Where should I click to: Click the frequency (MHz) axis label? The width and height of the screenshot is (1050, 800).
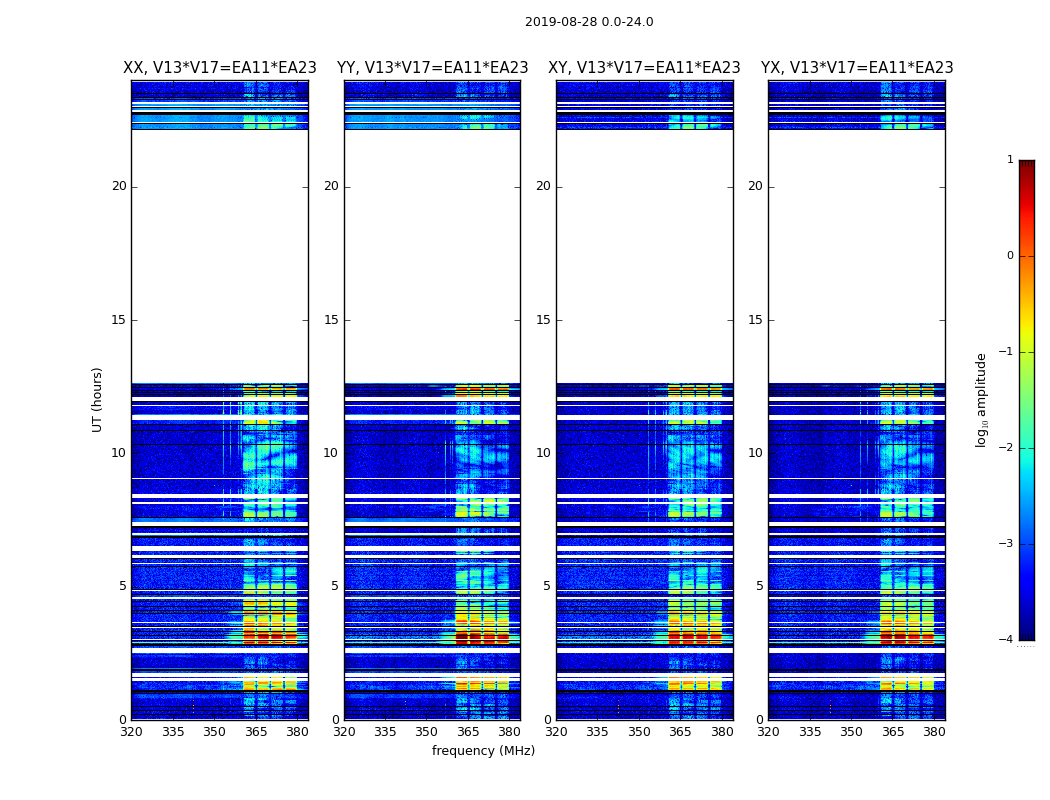tap(483, 751)
